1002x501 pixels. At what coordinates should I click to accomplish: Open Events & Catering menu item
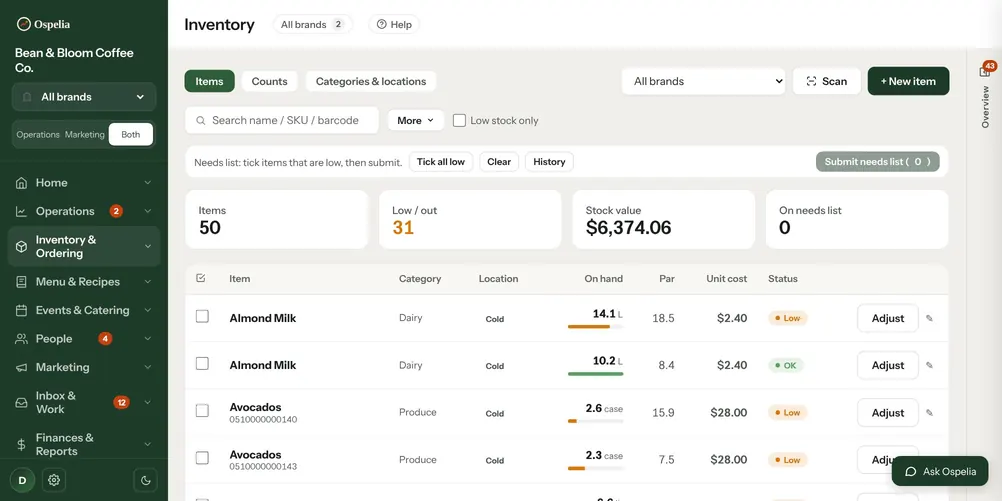pyautogui.click(x=84, y=311)
